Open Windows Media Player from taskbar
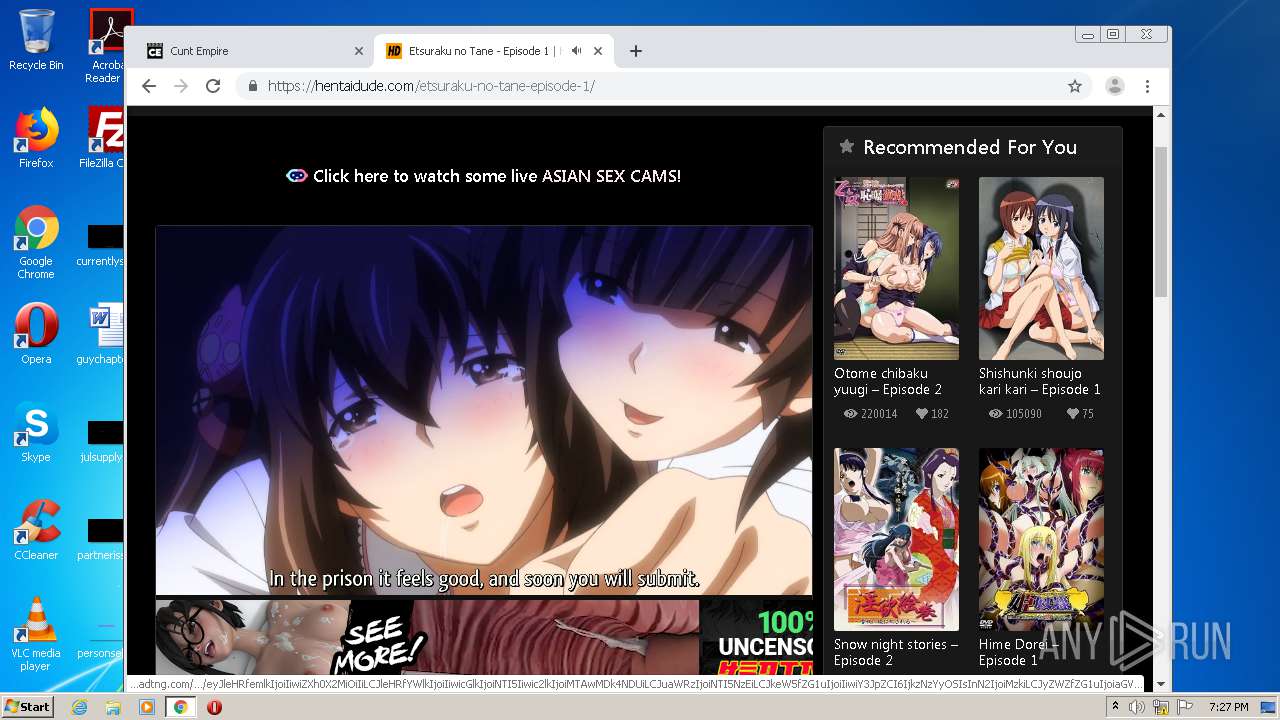This screenshot has width=1280, height=720. pyautogui.click(x=147, y=707)
